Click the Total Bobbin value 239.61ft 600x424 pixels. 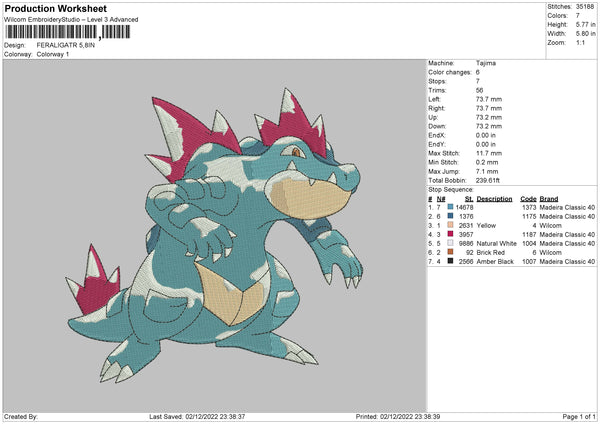488,180
